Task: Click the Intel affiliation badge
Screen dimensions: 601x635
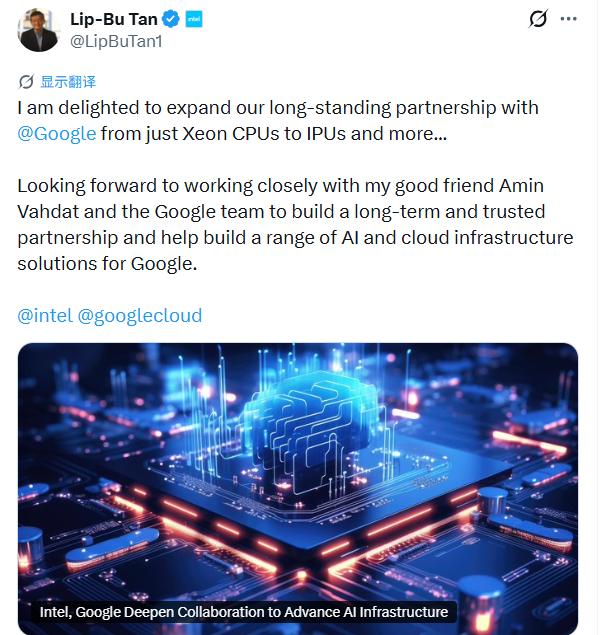Action: [x=194, y=20]
